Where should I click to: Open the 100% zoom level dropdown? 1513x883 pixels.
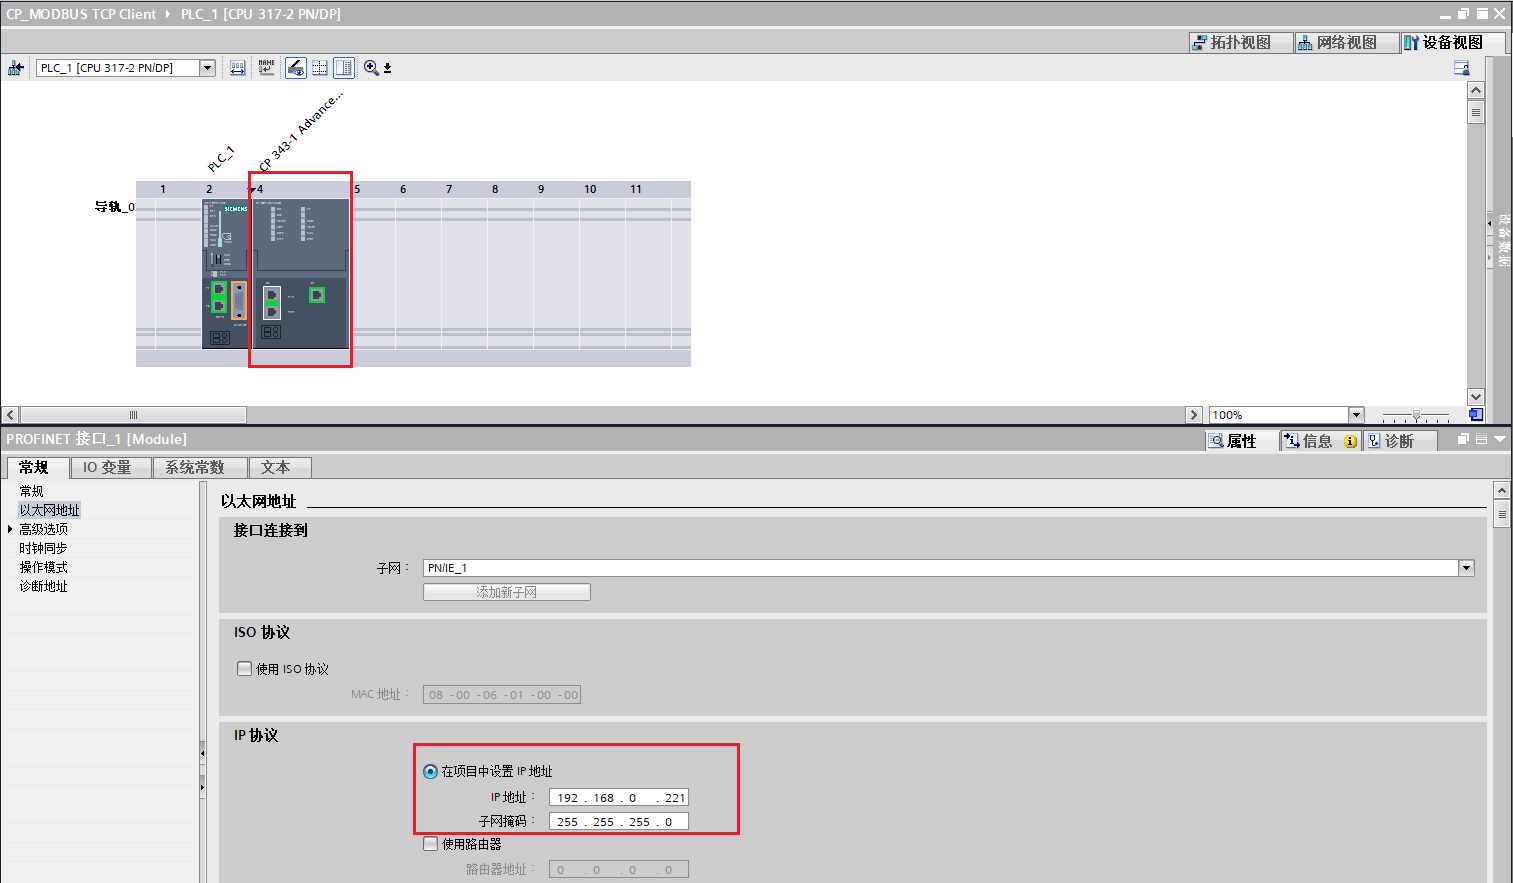[1357, 415]
